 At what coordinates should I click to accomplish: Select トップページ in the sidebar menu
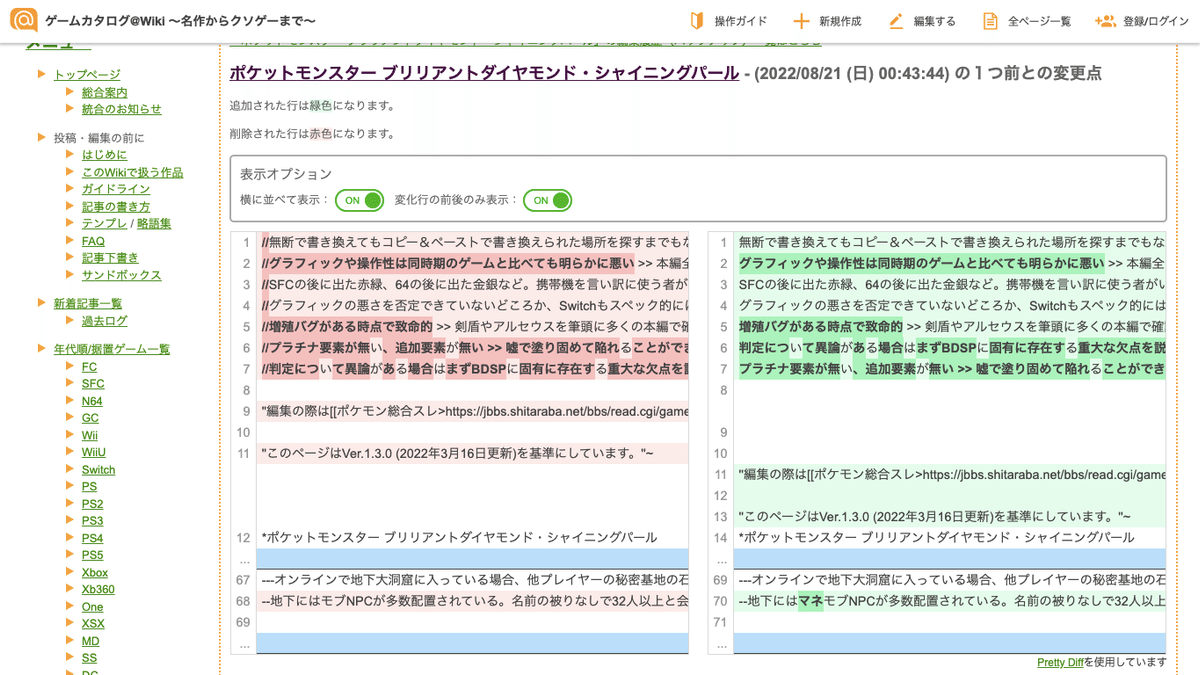[x=88, y=74]
